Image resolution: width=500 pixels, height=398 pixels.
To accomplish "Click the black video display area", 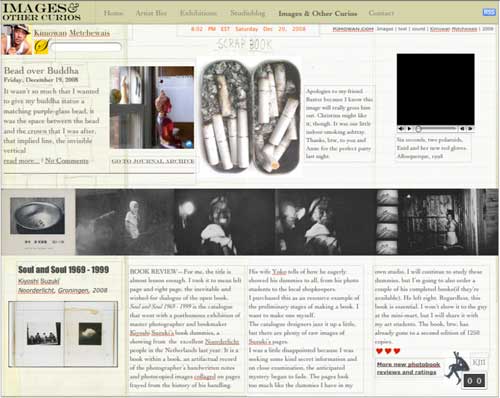I will [435, 89].
